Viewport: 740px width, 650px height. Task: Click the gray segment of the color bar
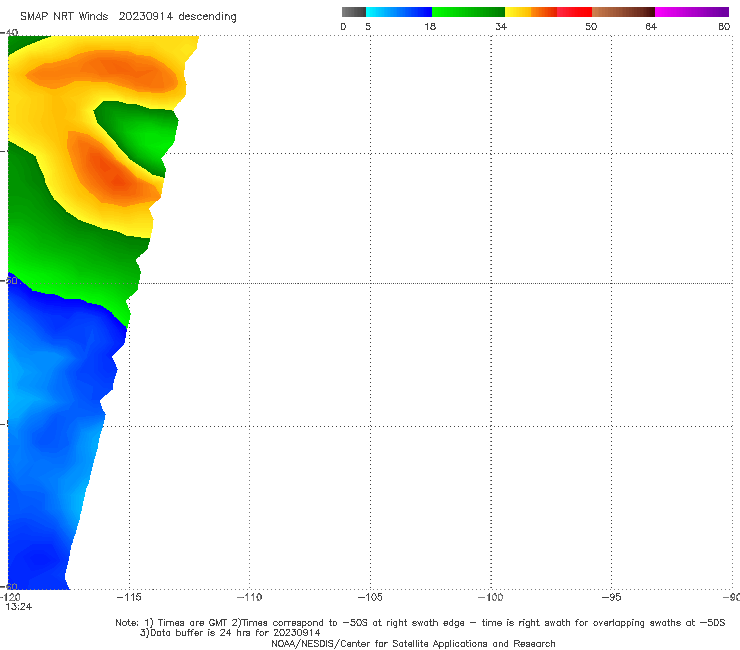click(354, 12)
